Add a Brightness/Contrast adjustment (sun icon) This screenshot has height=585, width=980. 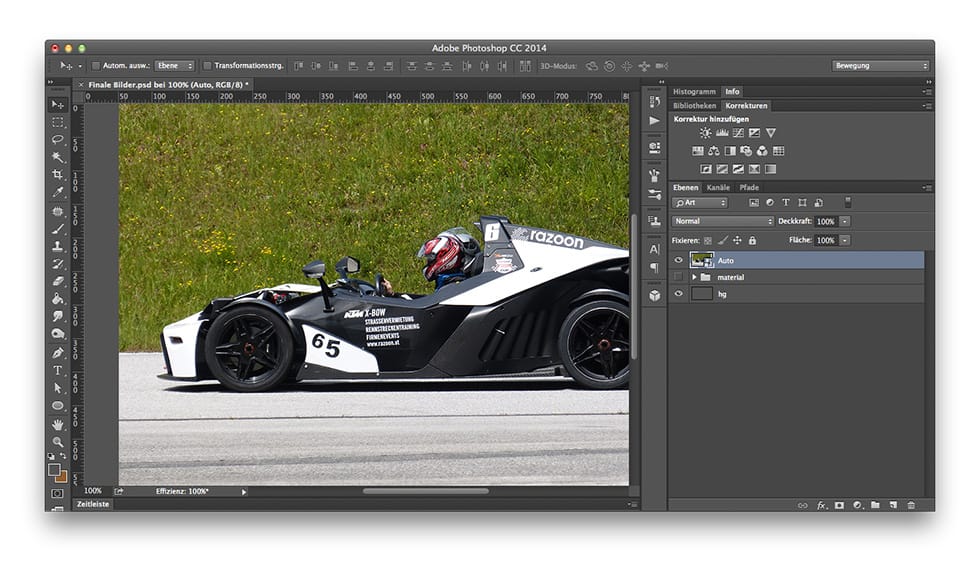pos(705,132)
